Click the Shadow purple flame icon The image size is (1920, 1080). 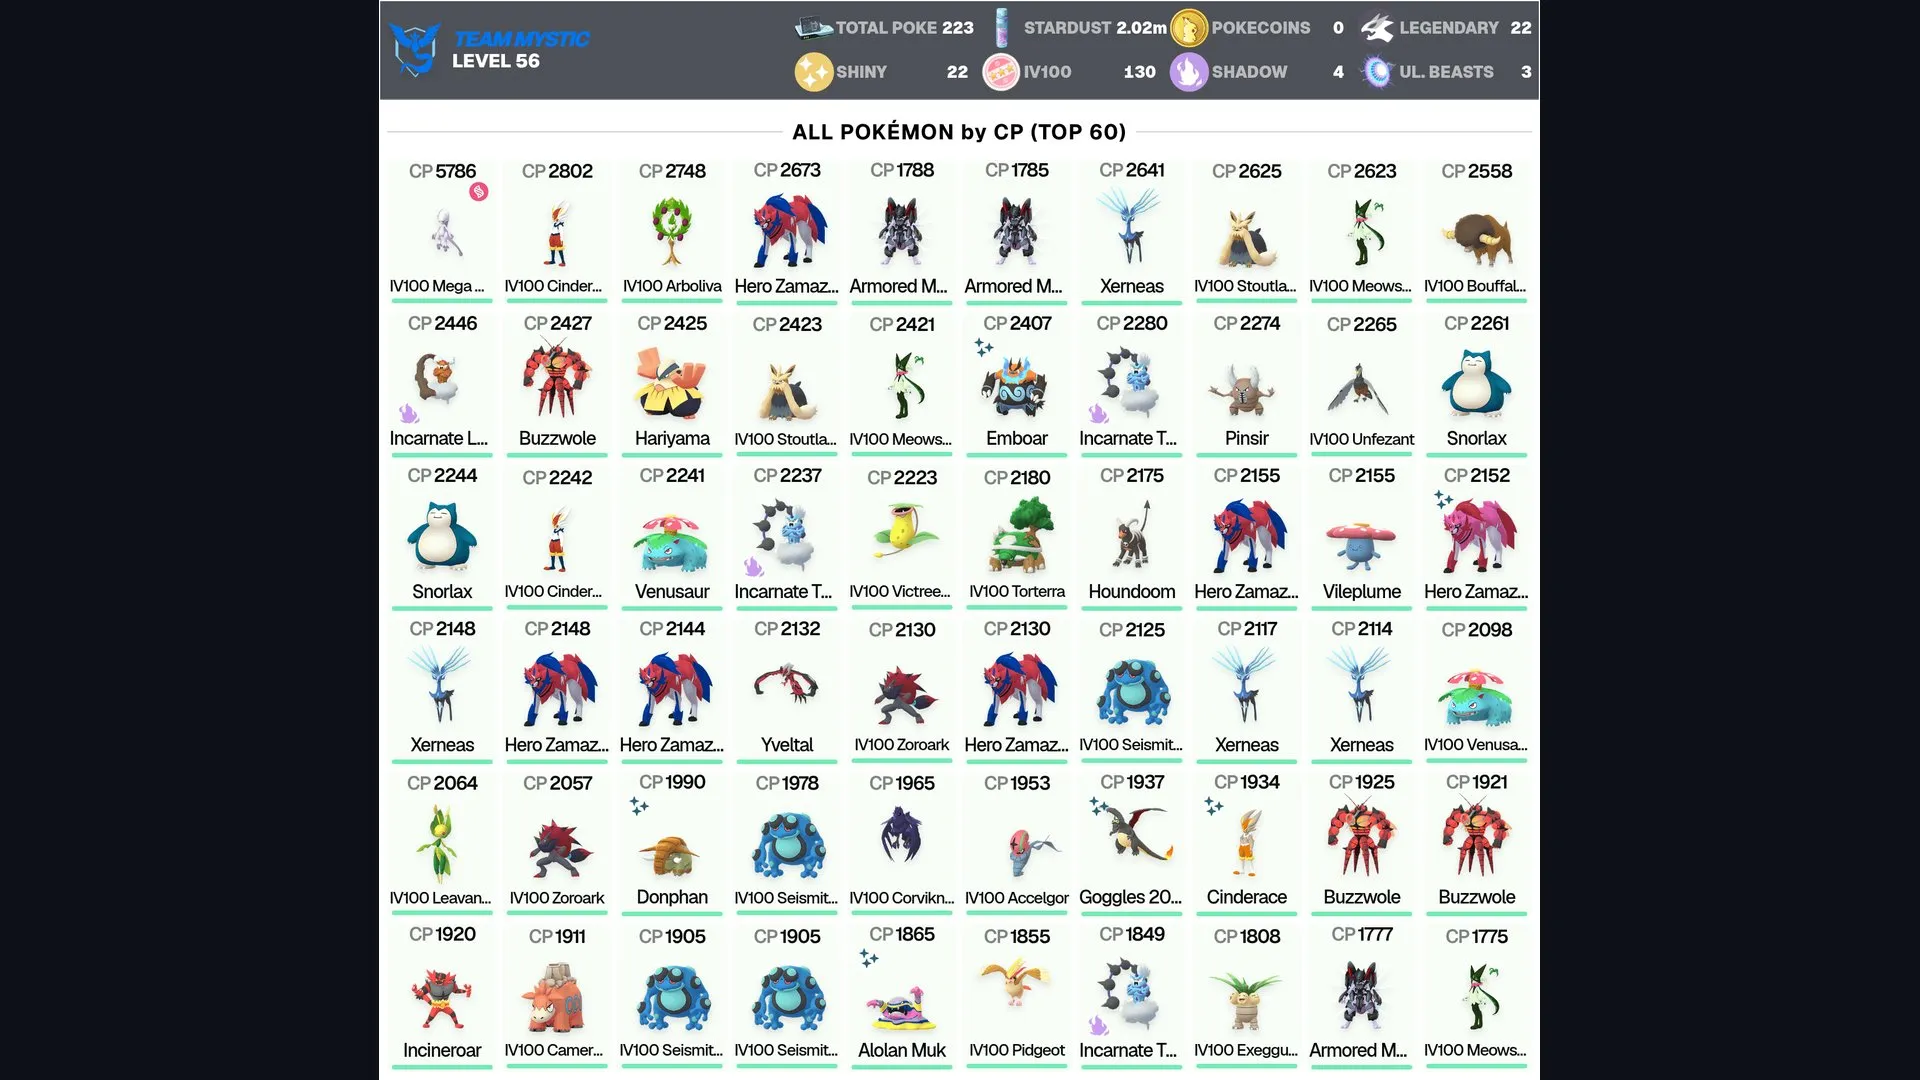coord(1189,72)
